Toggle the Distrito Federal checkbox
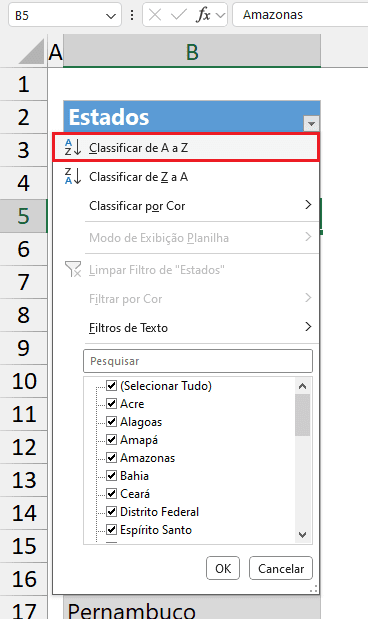Viewport: 368px width, 619px height. [112, 512]
